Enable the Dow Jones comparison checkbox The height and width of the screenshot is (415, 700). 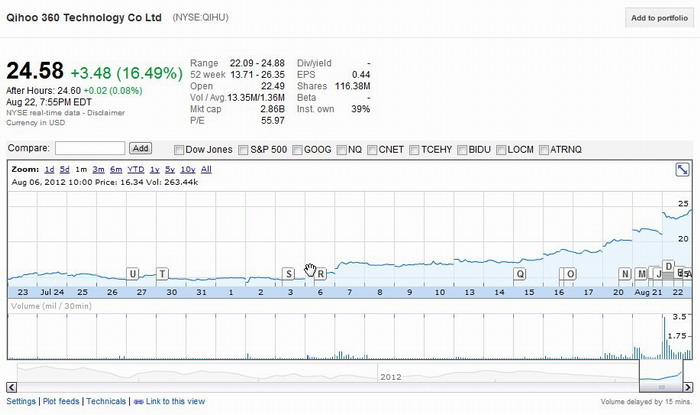coord(180,149)
